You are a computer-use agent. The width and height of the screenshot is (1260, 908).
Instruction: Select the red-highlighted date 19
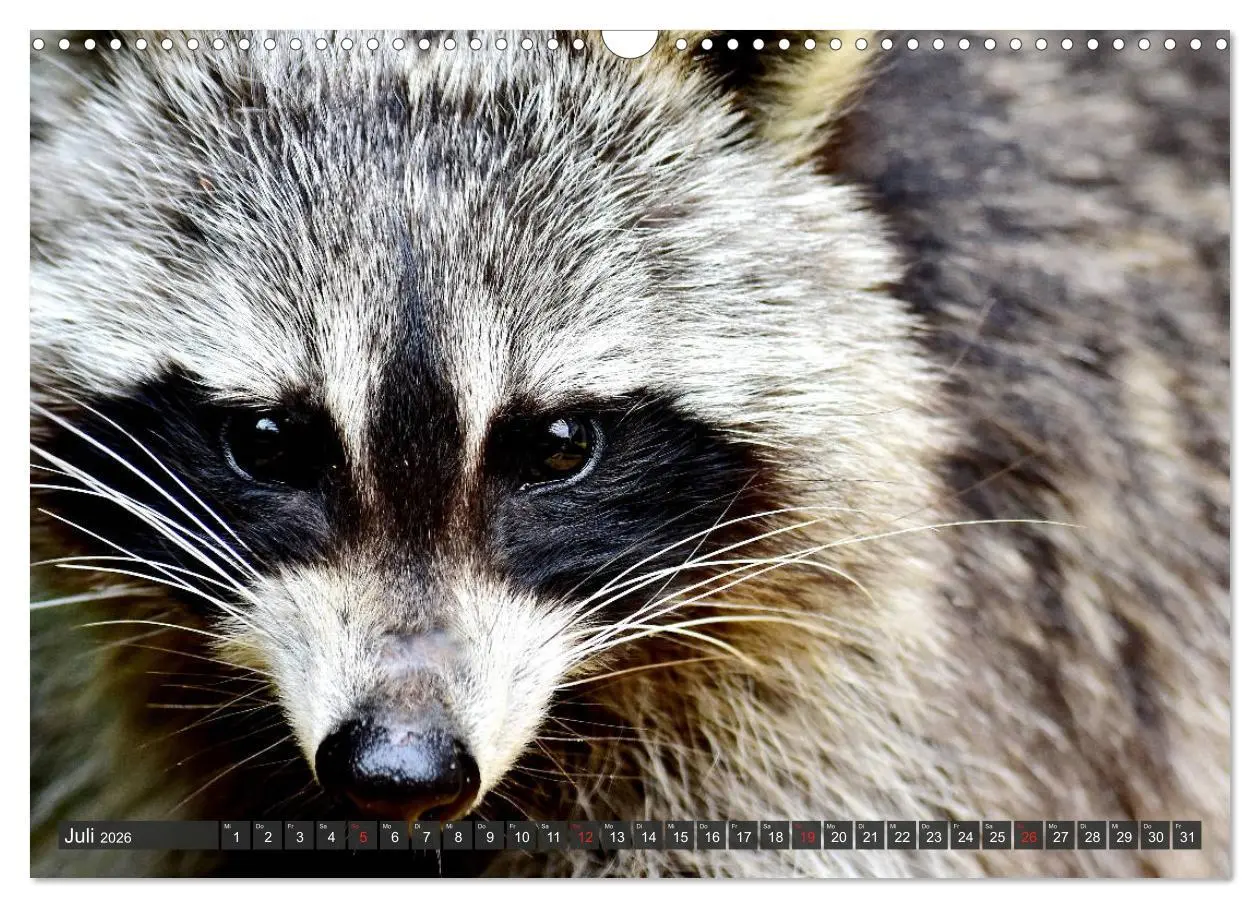(807, 838)
